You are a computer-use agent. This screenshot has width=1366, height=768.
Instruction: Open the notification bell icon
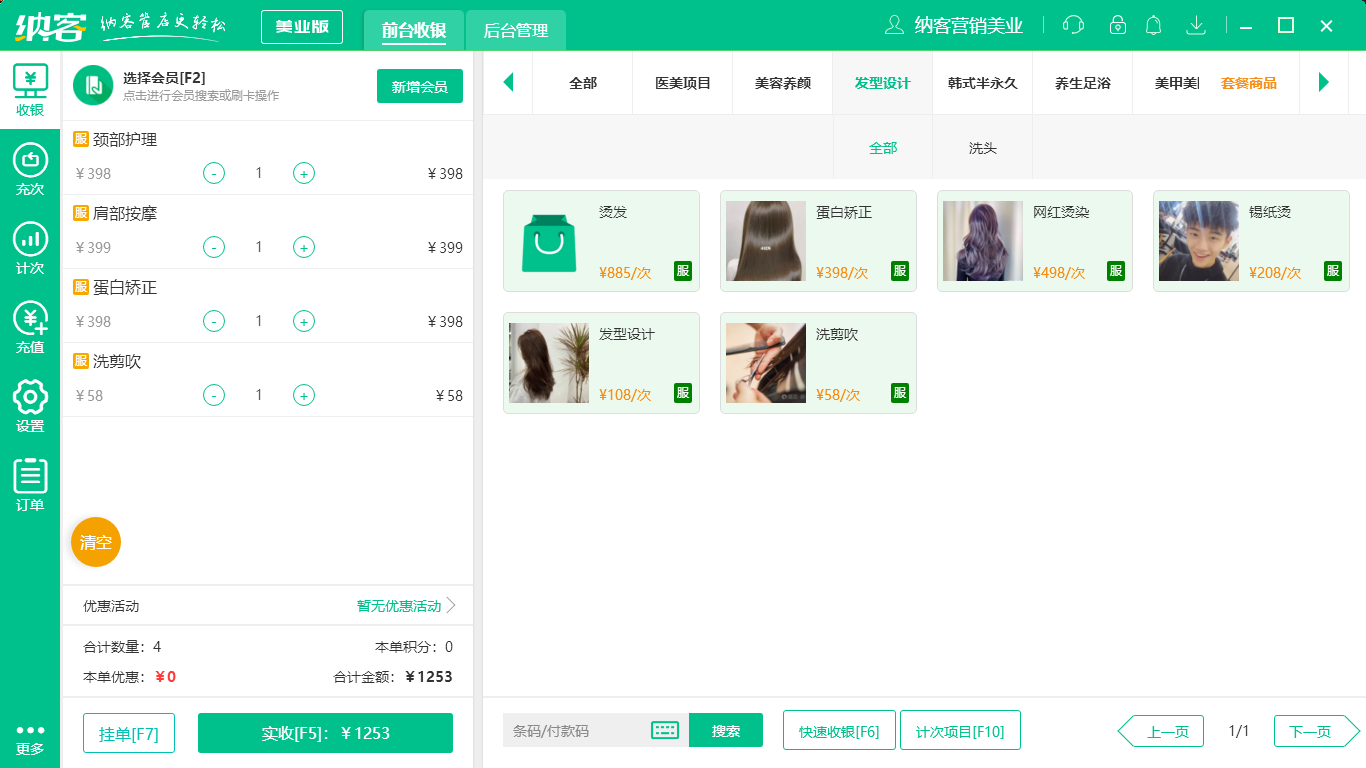[x=1153, y=25]
